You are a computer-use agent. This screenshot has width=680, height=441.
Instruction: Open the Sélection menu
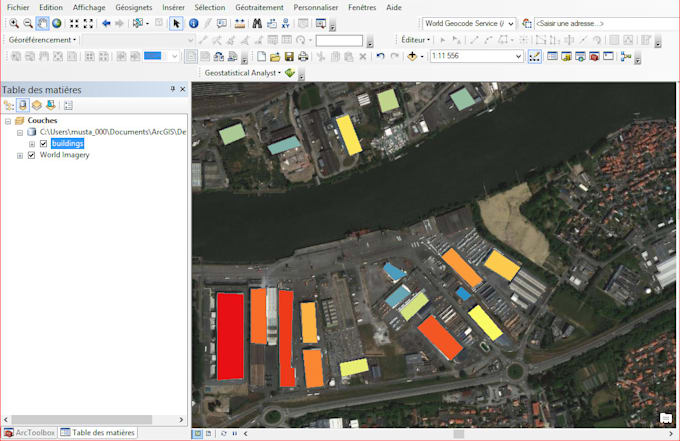click(x=210, y=7)
